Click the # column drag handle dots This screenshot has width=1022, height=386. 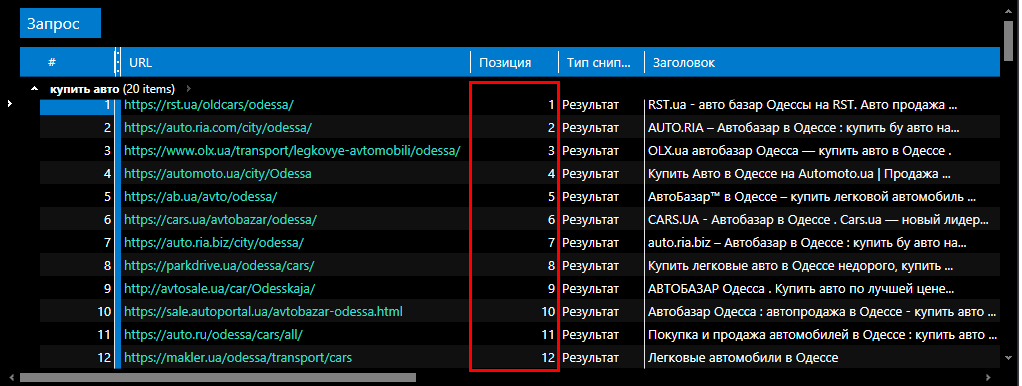117,63
